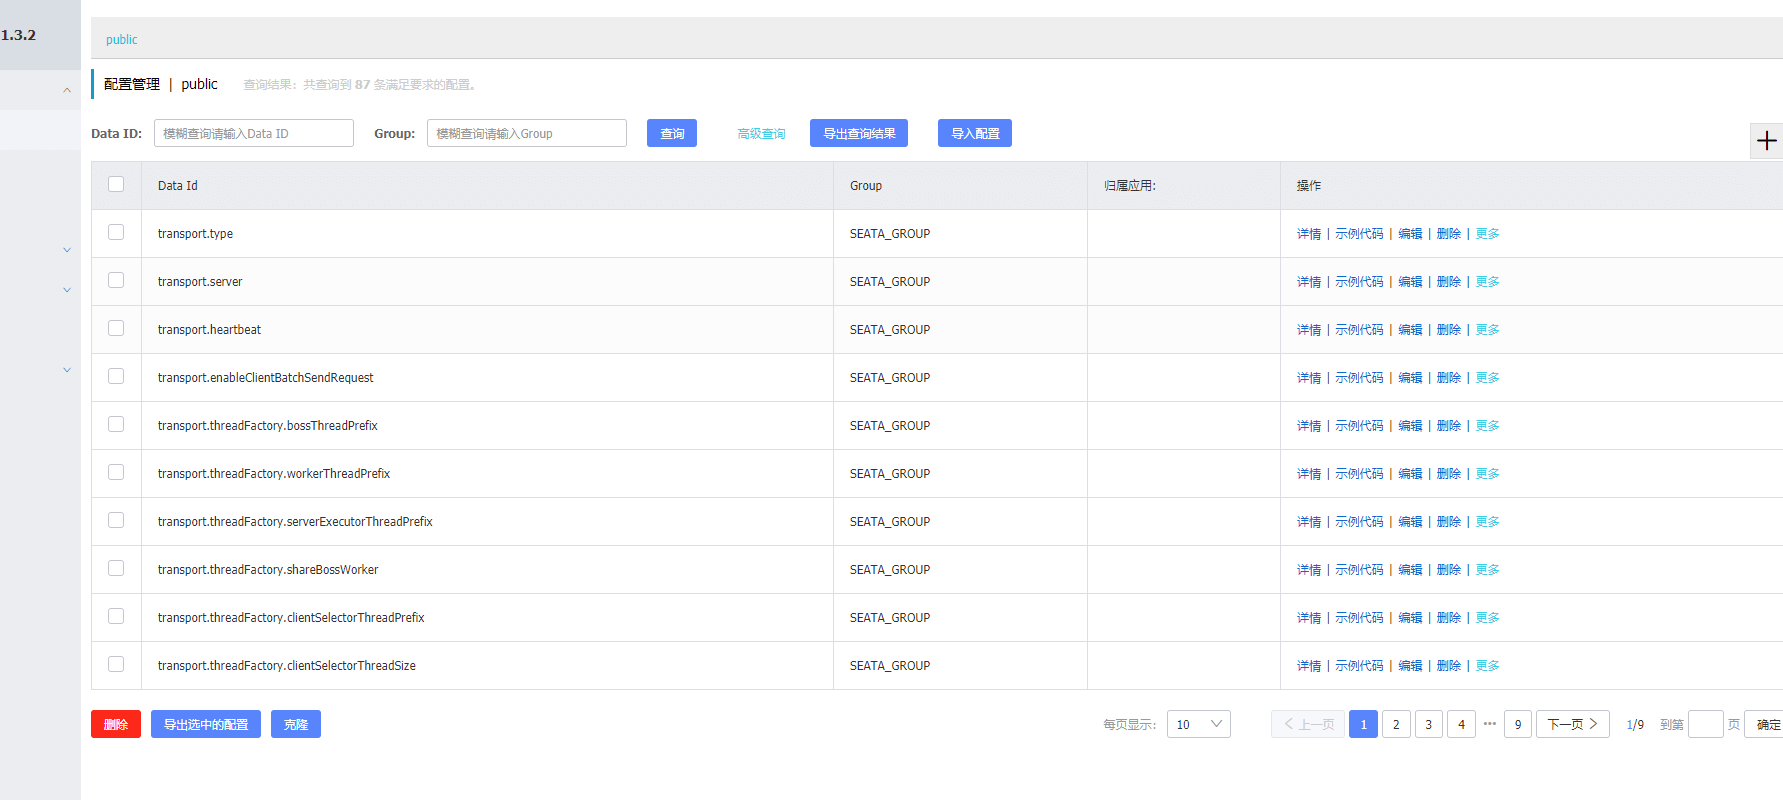The image size is (1783, 800).
Task: Check the serverExecutorThreadPrefix row checkbox
Action: point(116,520)
